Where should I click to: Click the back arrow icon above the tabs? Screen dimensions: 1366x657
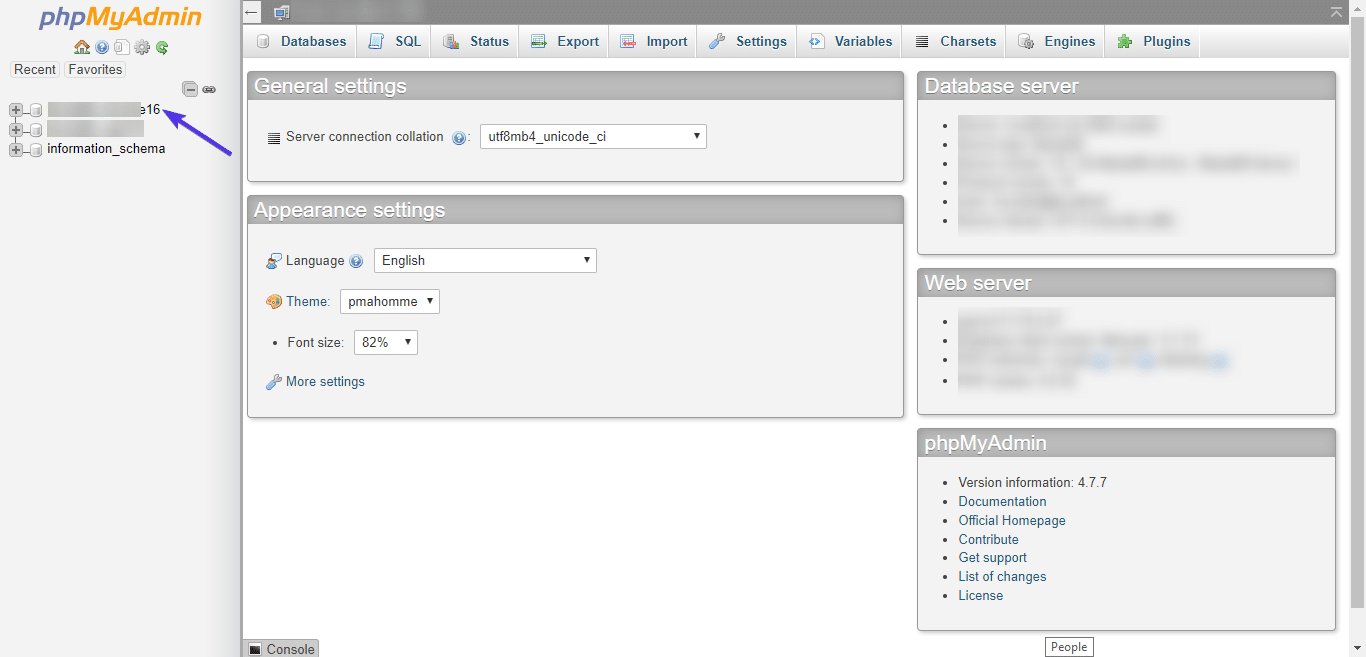pyautogui.click(x=251, y=11)
